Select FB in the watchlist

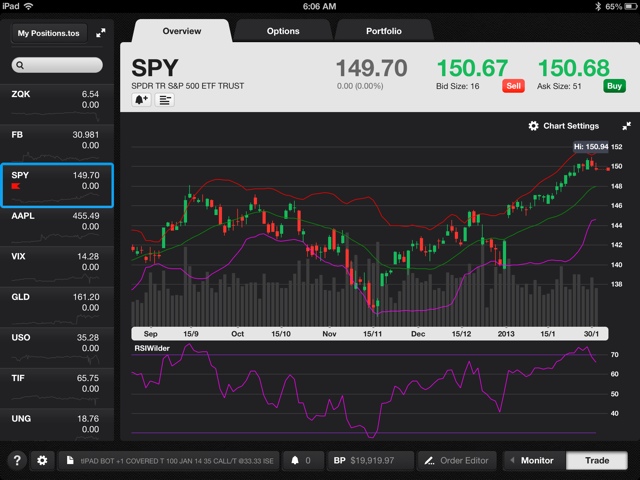(x=57, y=144)
